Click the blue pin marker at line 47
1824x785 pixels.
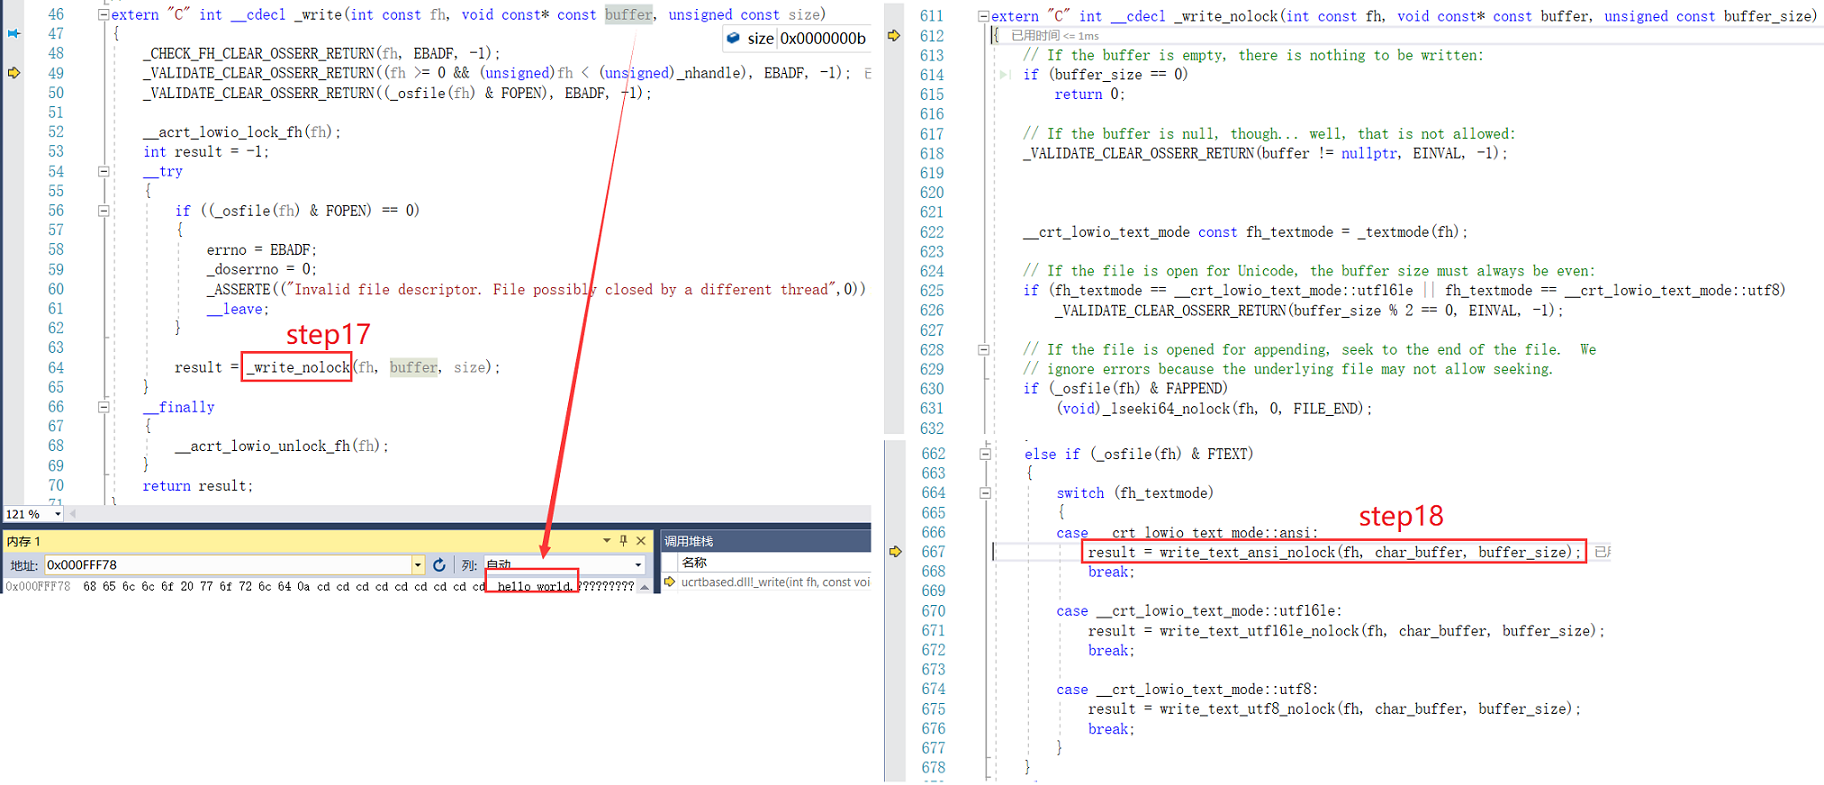tap(14, 34)
